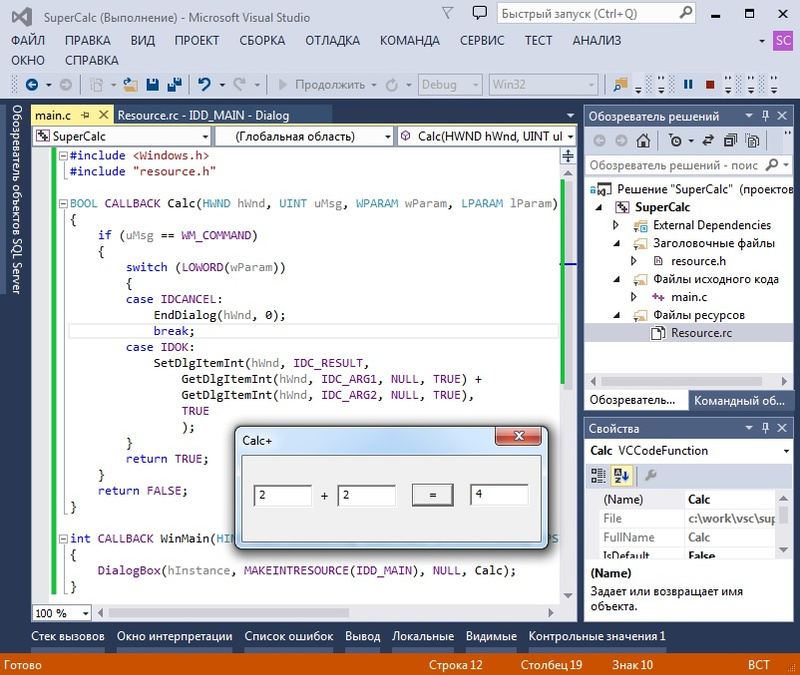
Task: Click the Save icon in the toolbar
Action: click(153, 85)
